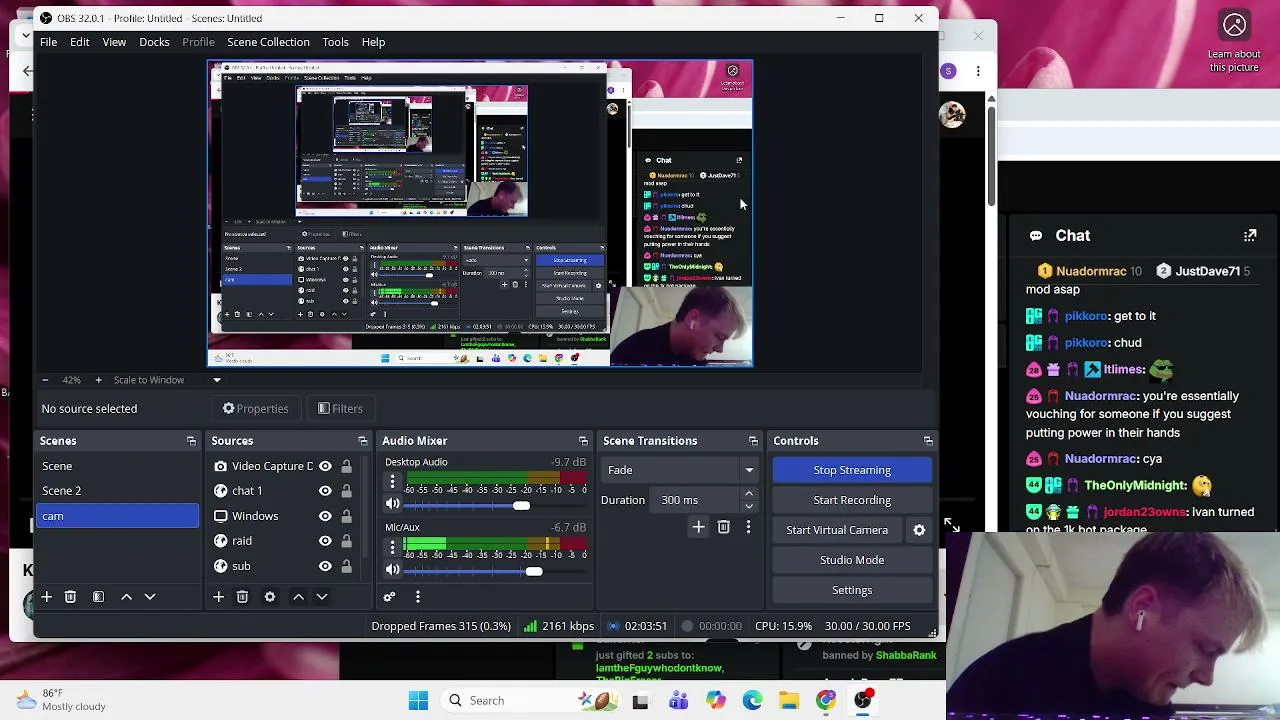Hide the chat 1 source

pyautogui.click(x=325, y=491)
